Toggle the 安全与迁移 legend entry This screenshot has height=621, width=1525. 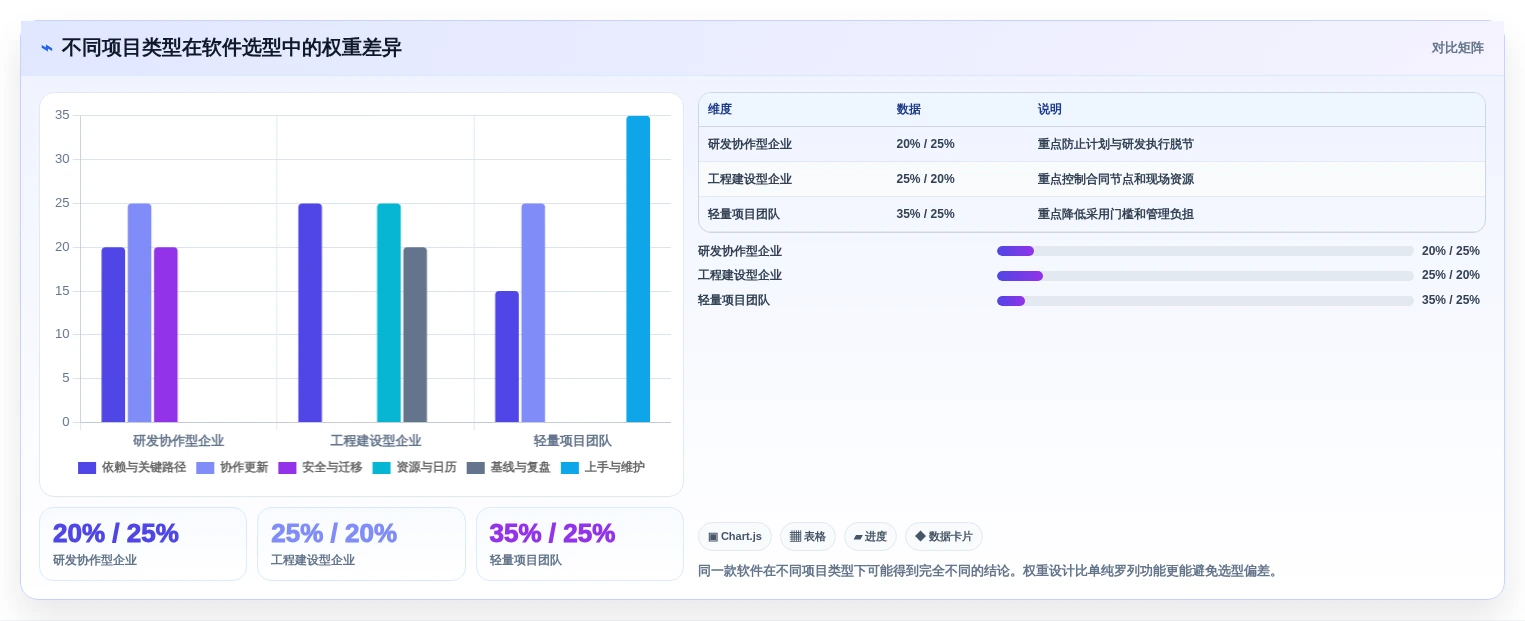pyautogui.click(x=320, y=468)
